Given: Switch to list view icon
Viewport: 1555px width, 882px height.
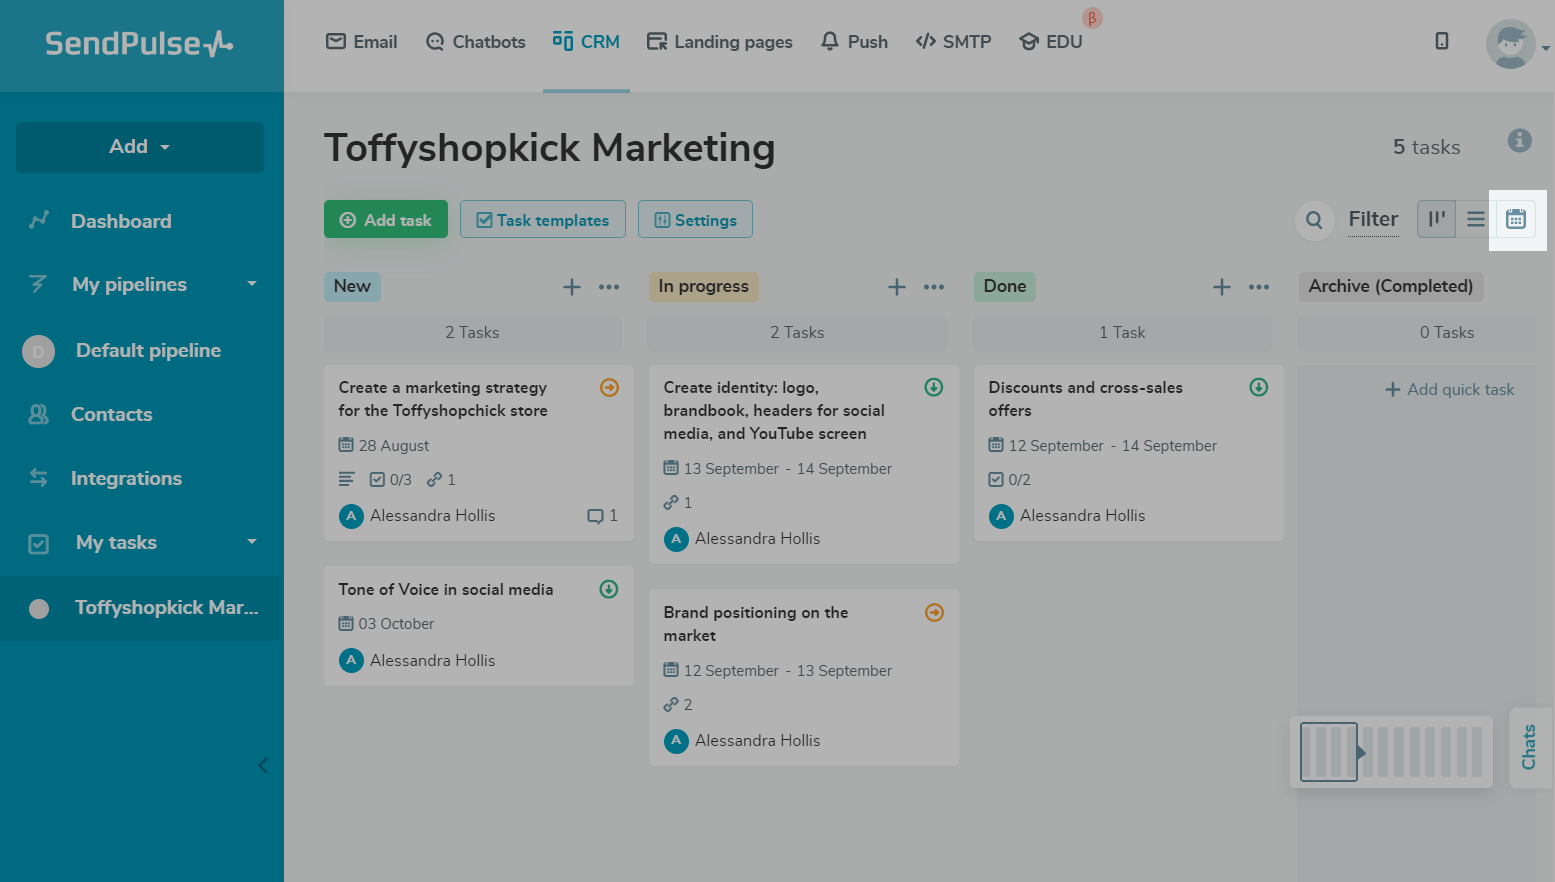Looking at the screenshot, I should coord(1475,219).
